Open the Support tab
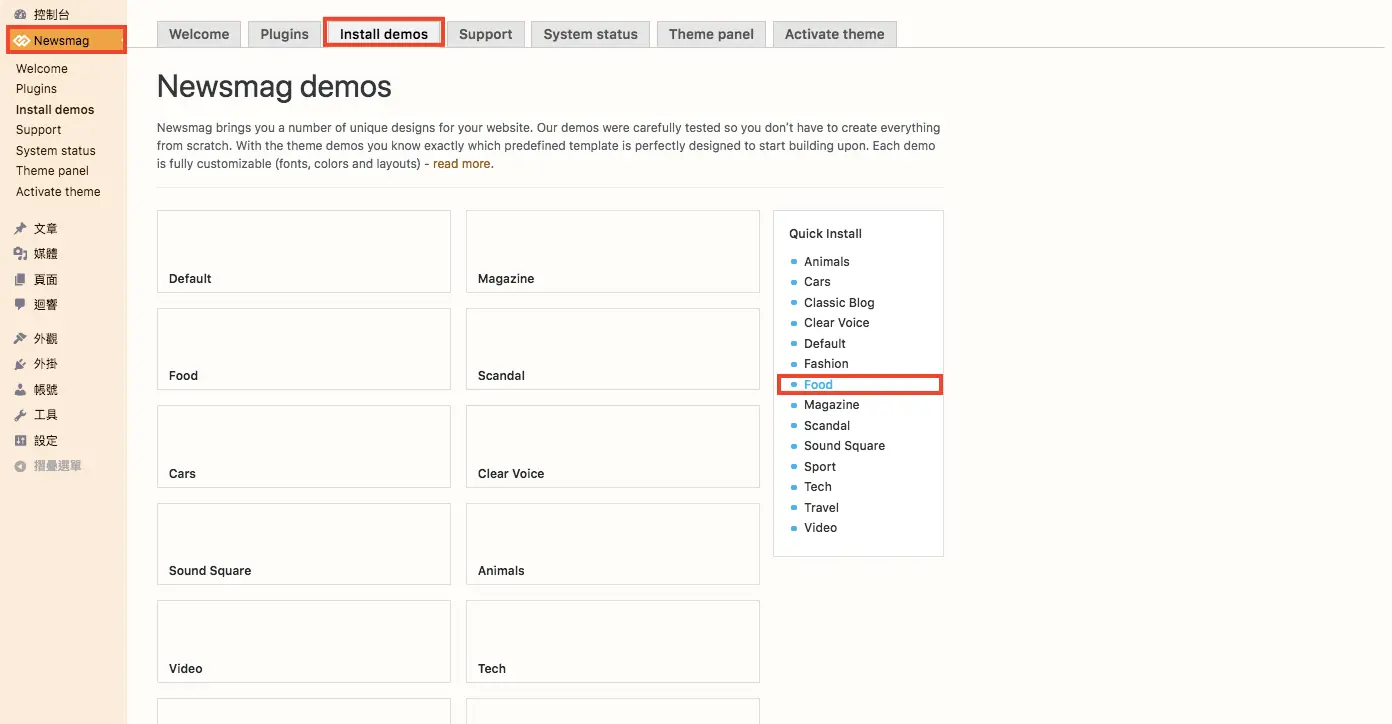Viewport: 1392px width, 724px height. pos(486,34)
